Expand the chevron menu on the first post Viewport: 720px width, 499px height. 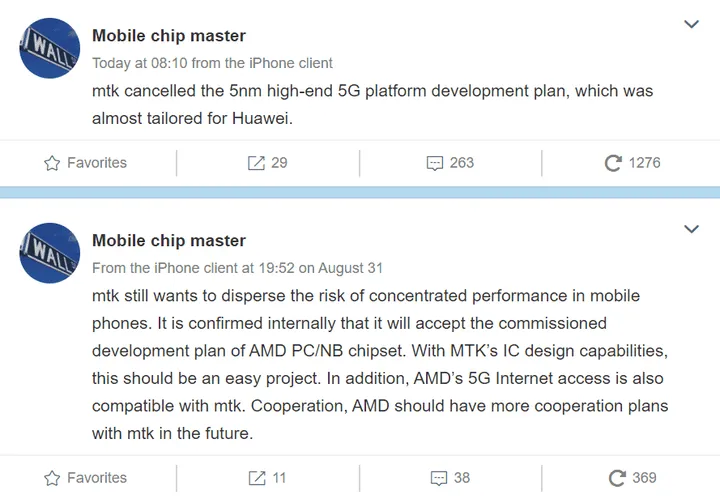pos(691,24)
